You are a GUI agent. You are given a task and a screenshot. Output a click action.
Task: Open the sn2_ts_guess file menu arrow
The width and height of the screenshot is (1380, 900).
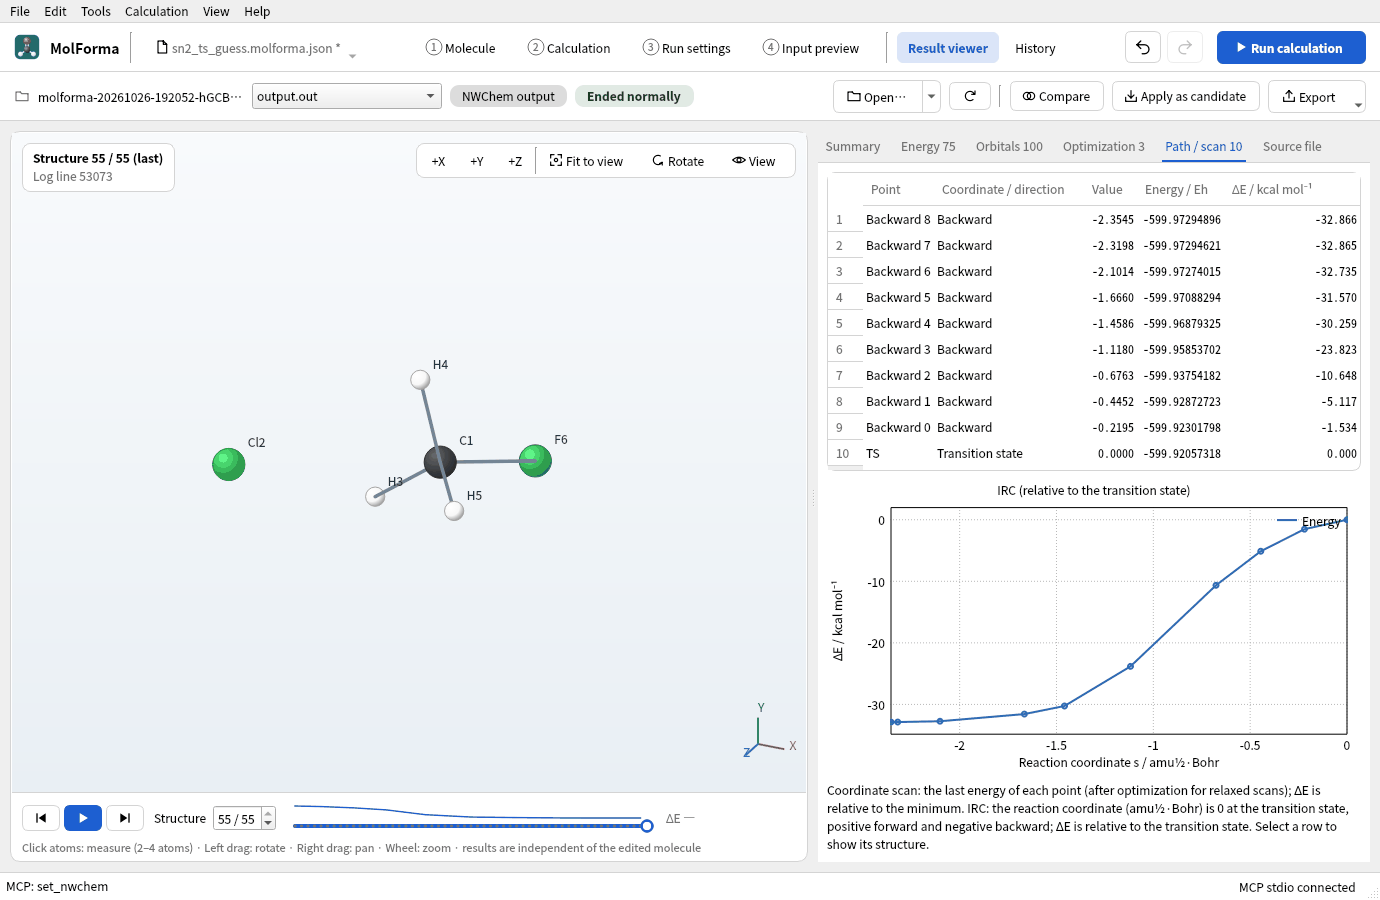[352, 55]
